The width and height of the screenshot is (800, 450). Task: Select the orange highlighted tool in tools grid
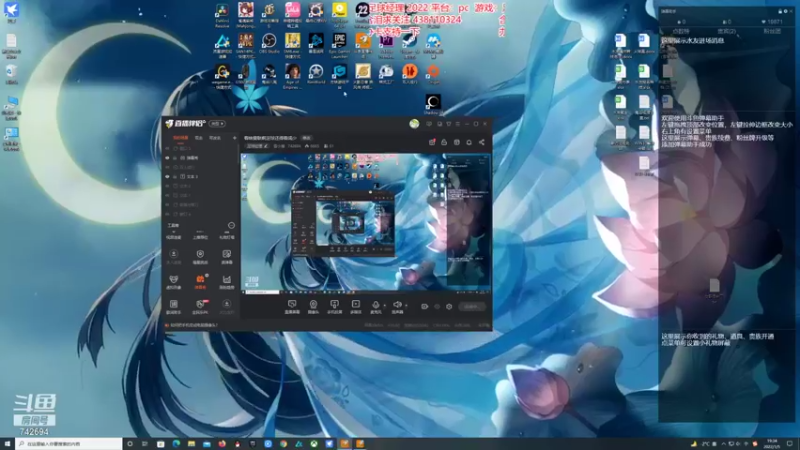point(200,281)
